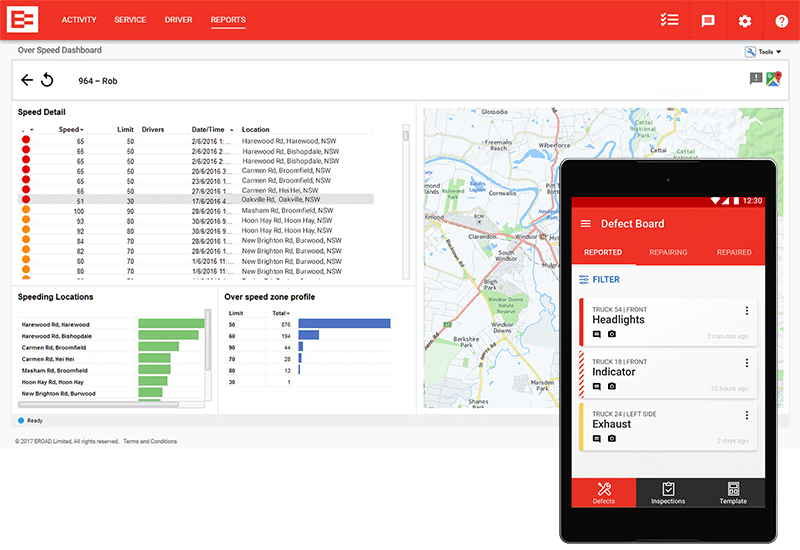The width and height of the screenshot is (800, 550).
Task: Sort by the Speed column header
Action: pos(70,129)
